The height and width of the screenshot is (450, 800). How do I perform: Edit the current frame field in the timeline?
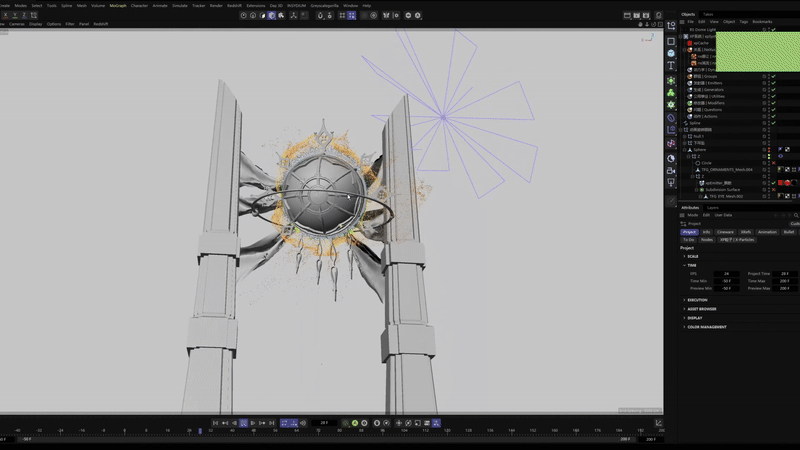324,423
